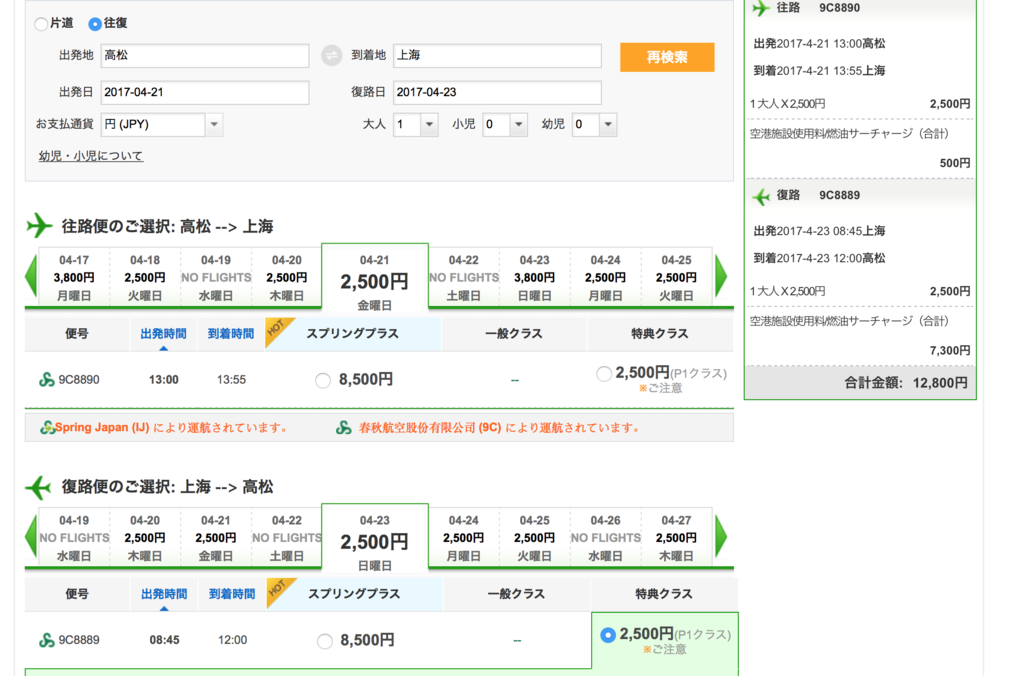Click the 7,300円 surcharge amount in summary
This screenshot has width=1024, height=676.
[x=950, y=351]
